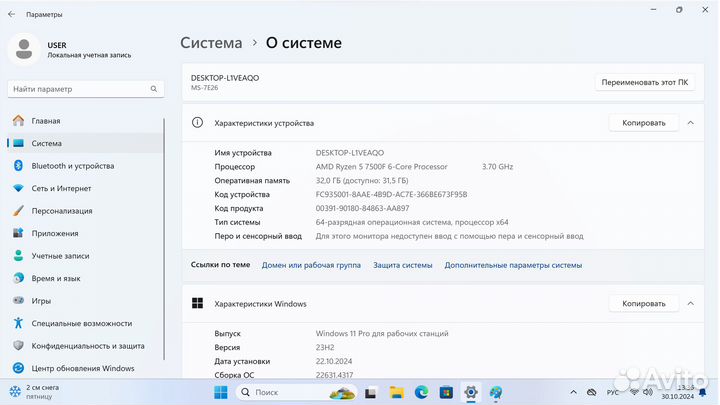Click the info icon next to Характеристики устройства
Viewport: 720px width, 405px height.
197,123
